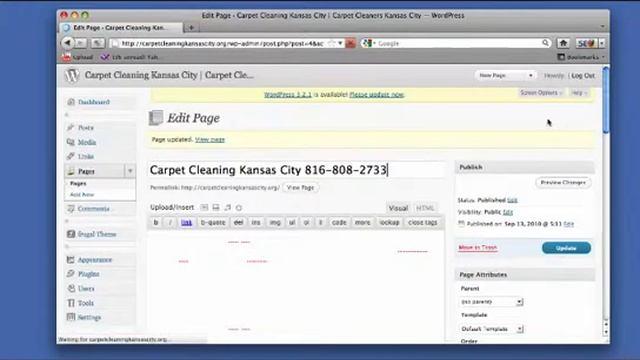Edit the Public visibility link
Screen dimensions: 640x360
(x=508, y=212)
